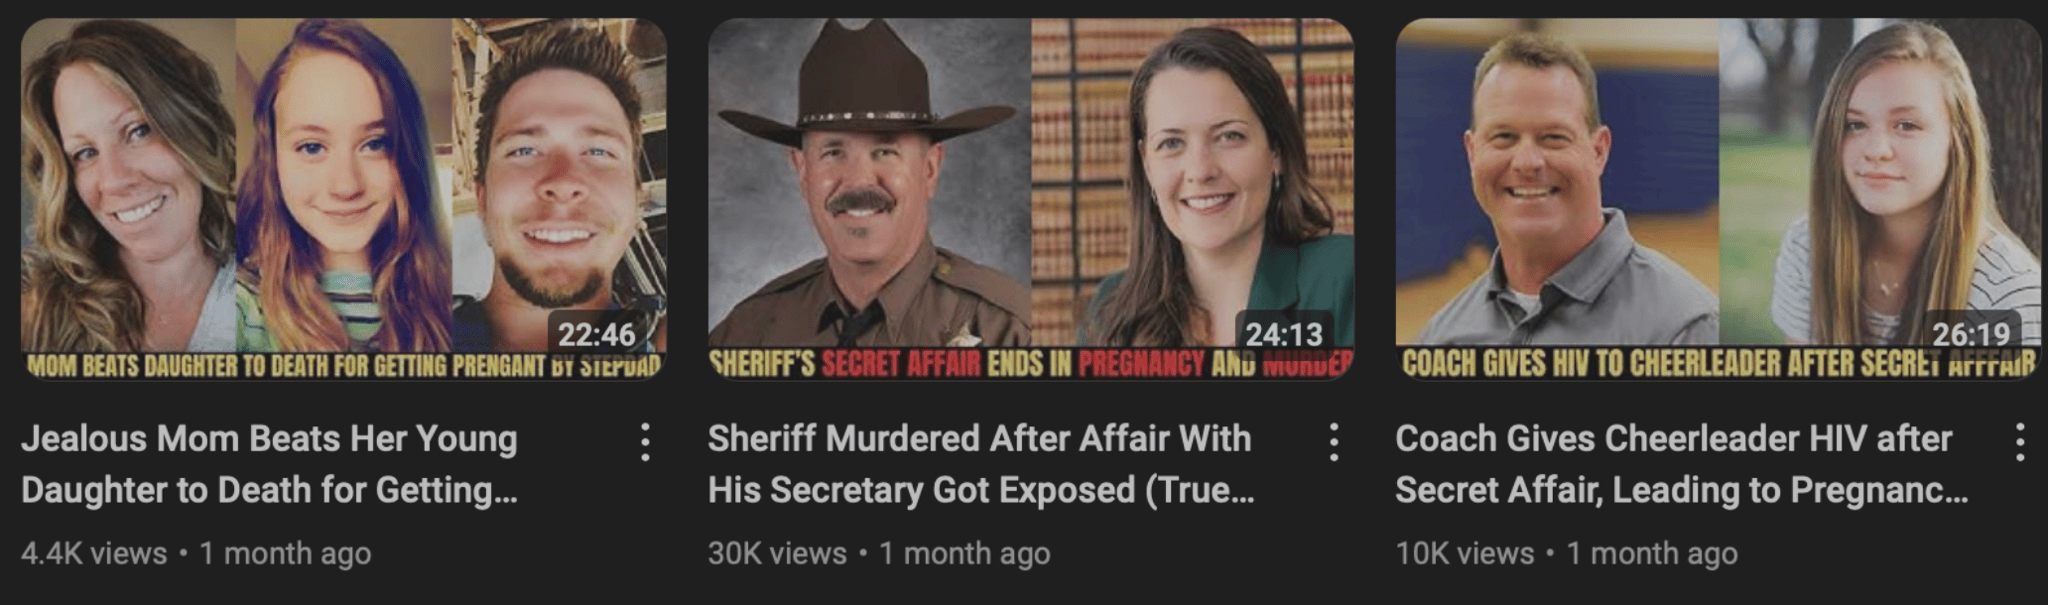Image resolution: width=2048 pixels, height=605 pixels.
Task: Open more options for Sheriff Murdered video
Action: (x=1333, y=442)
